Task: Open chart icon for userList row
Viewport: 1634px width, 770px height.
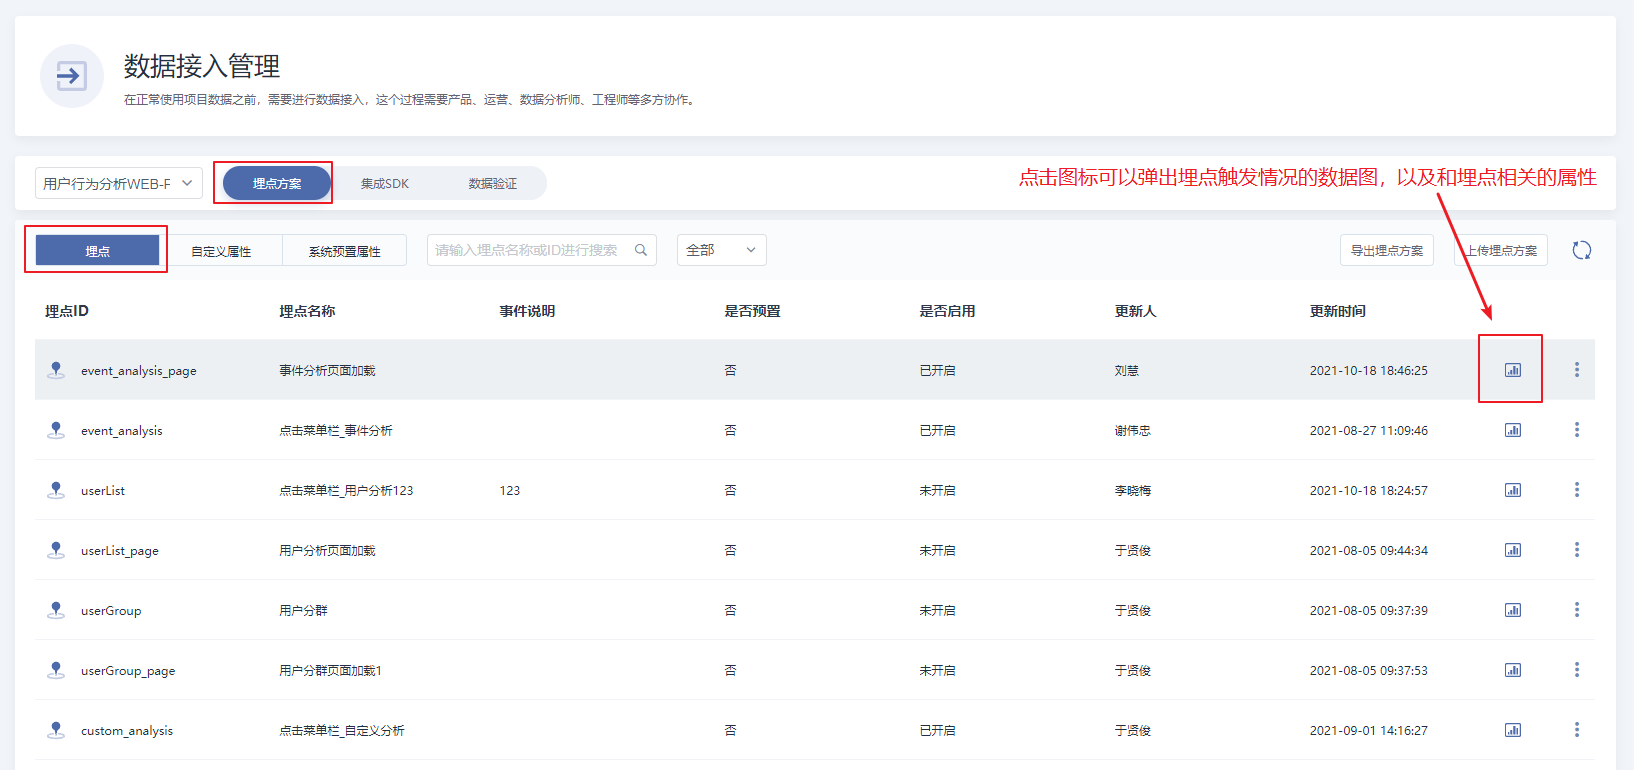Action: tap(1513, 490)
